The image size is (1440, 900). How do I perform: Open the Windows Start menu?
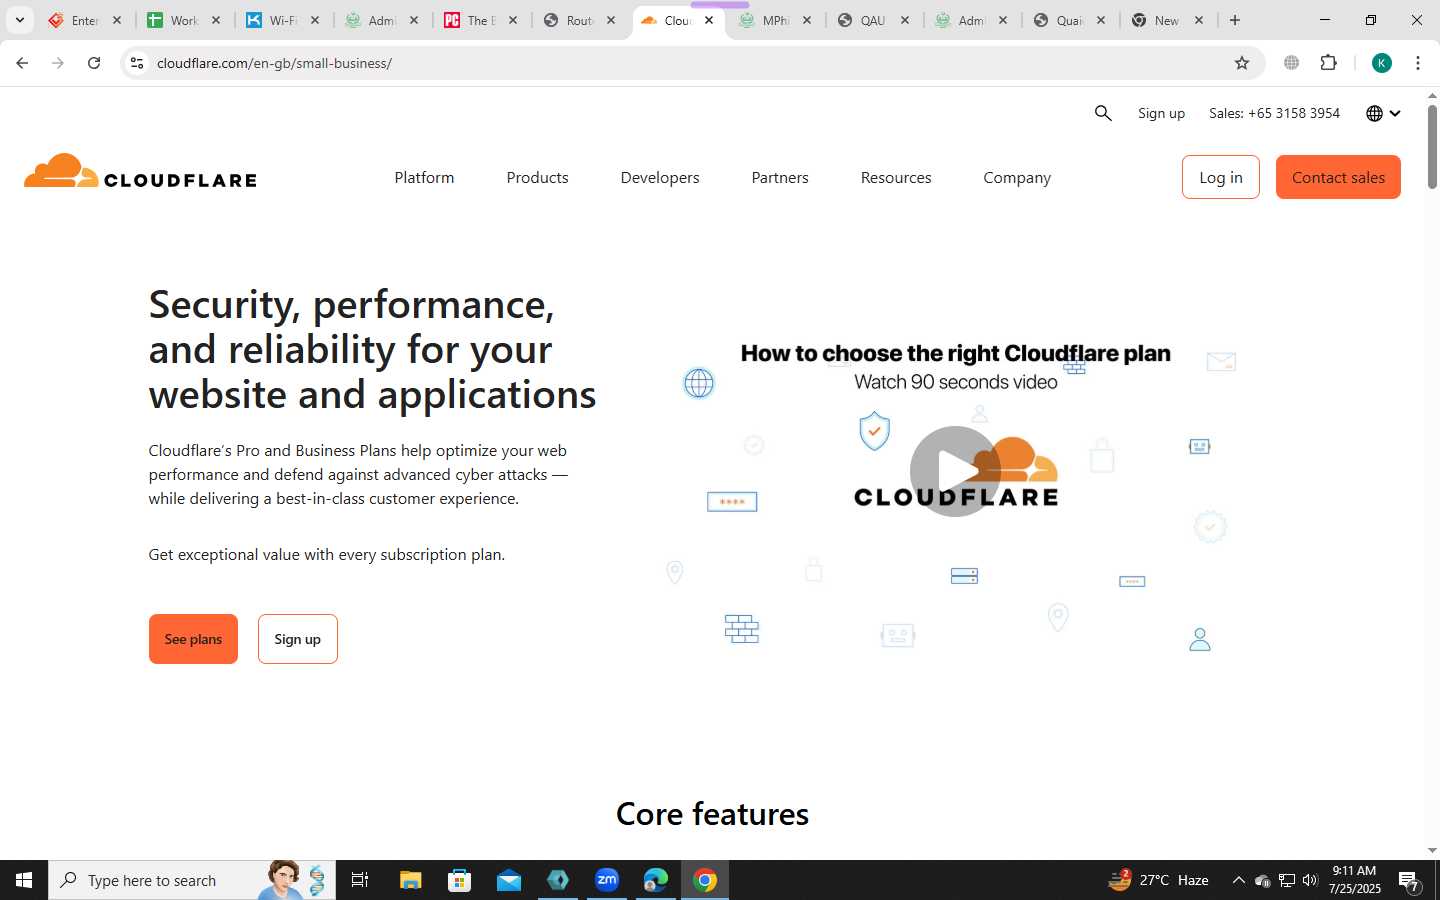24,880
